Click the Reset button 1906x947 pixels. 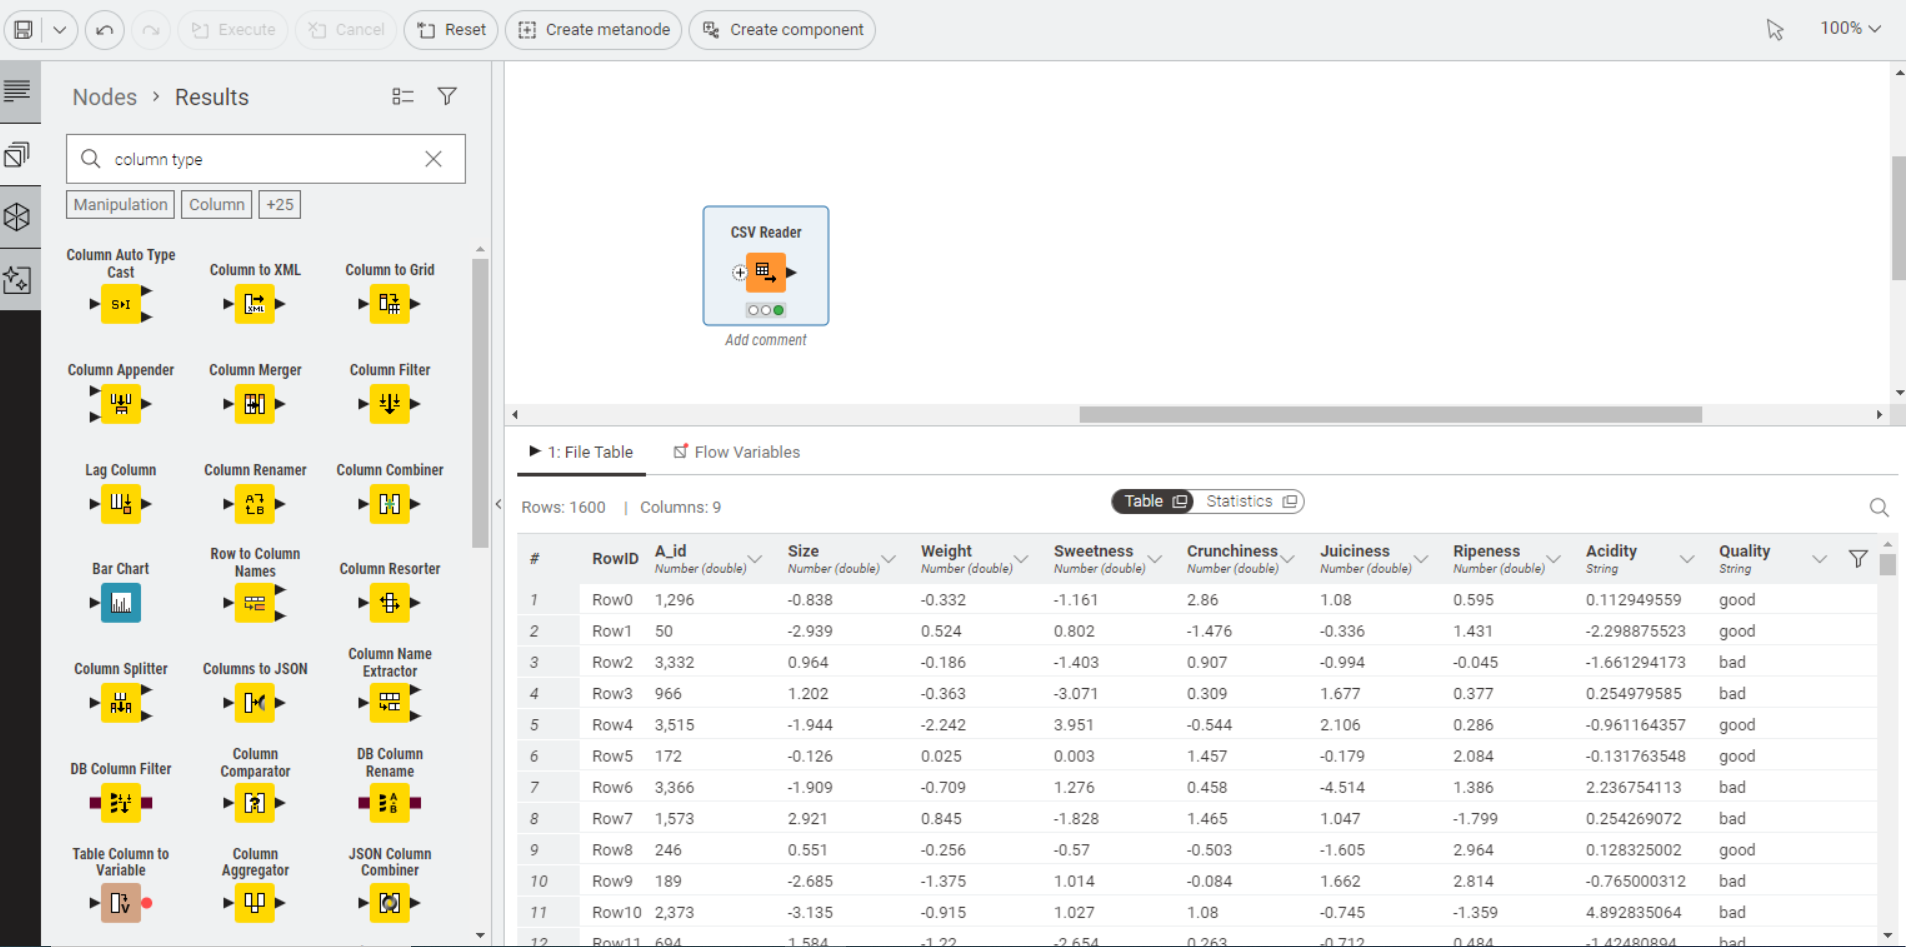pyautogui.click(x=451, y=30)
